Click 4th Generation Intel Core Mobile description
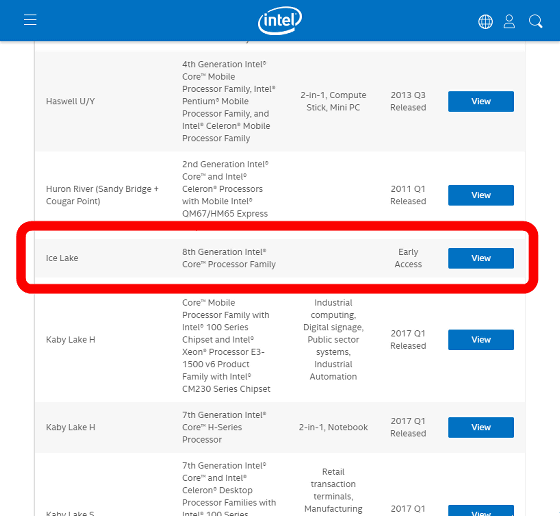The width and height of the screenshot is (560, 516). point(229,101)
